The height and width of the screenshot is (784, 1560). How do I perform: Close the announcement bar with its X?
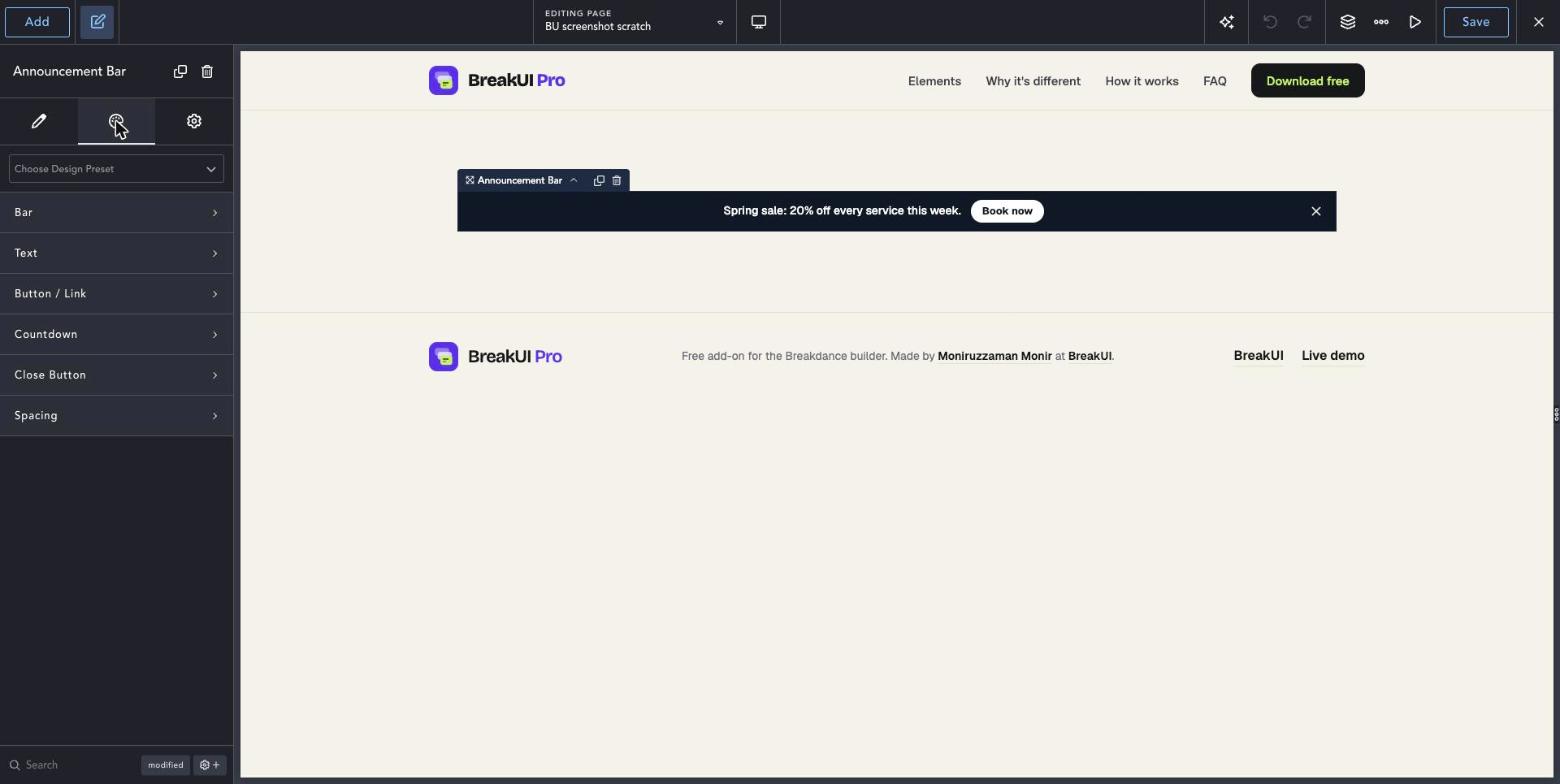tap(1316, 211)
